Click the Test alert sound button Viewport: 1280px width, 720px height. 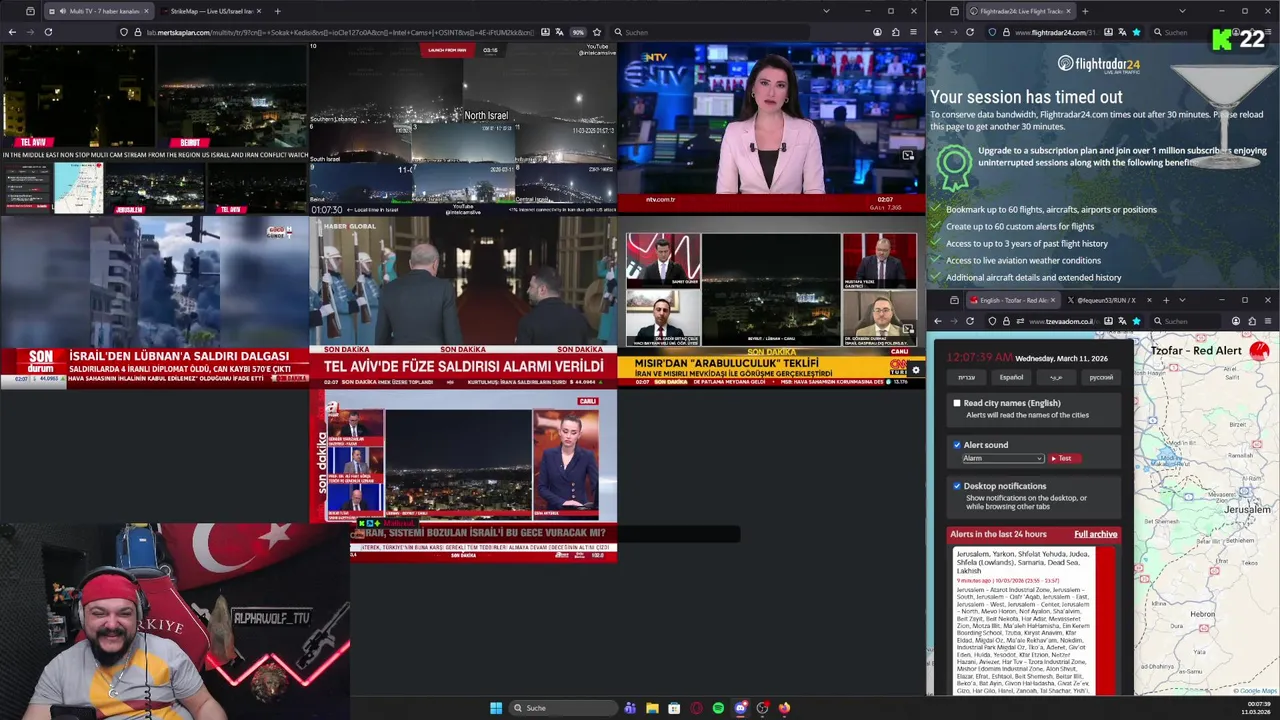click(1063, 458)
